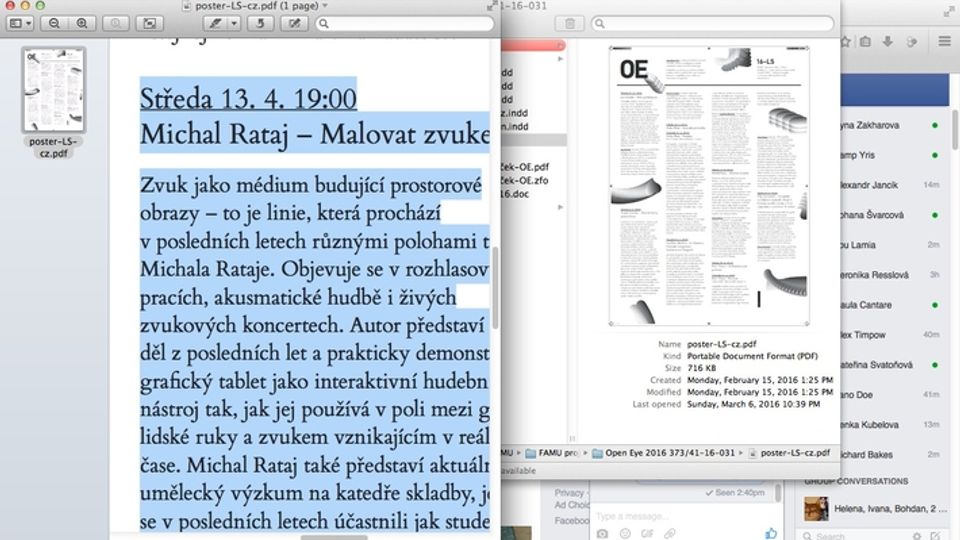Click the heading Středa 13. 4. 19:00
The image size is (960, 540).
248,99
